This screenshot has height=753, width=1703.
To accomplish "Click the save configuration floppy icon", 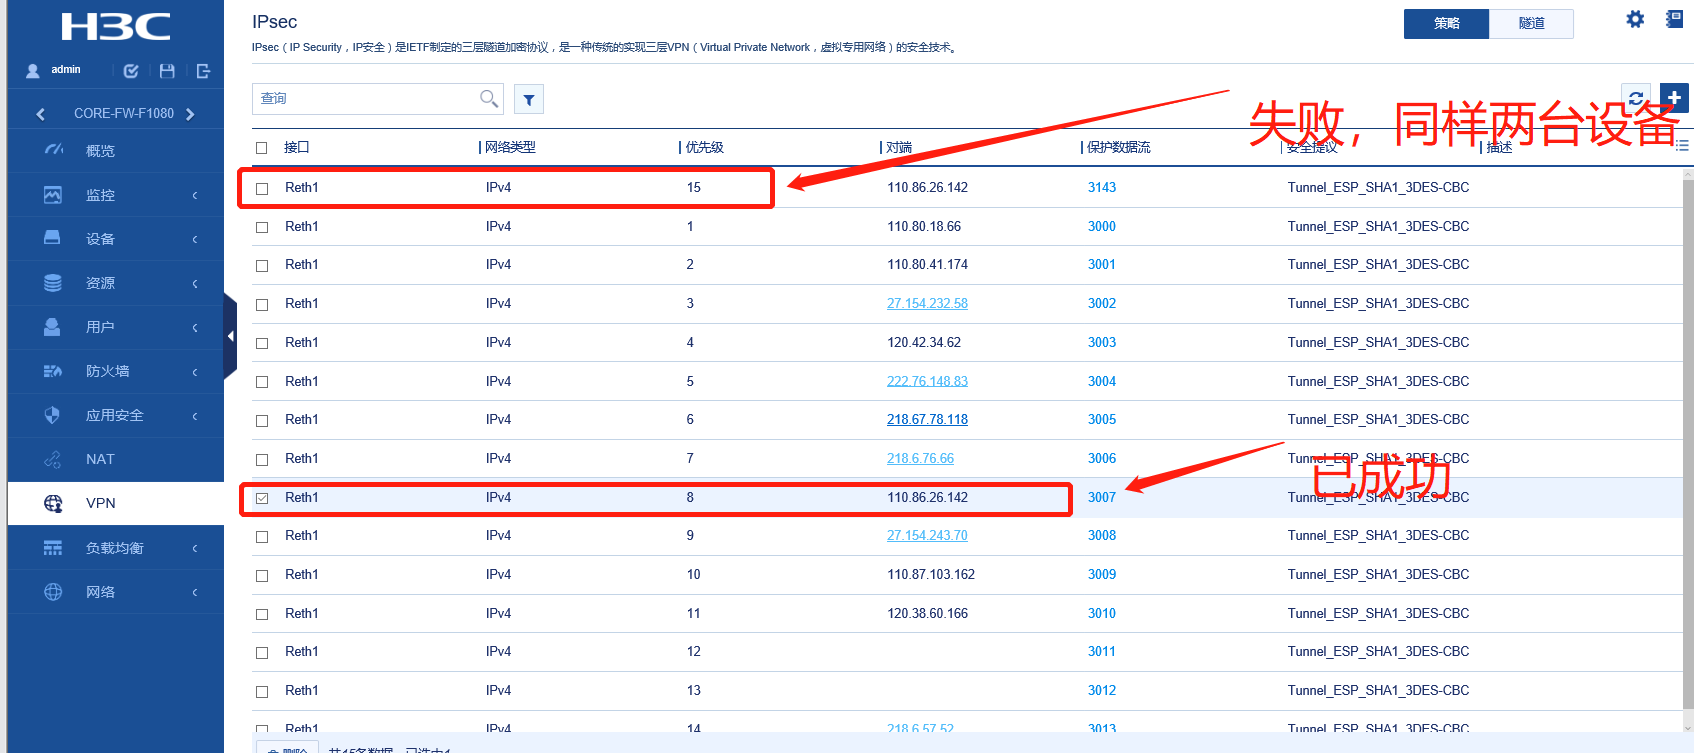I will pos(167,71).
